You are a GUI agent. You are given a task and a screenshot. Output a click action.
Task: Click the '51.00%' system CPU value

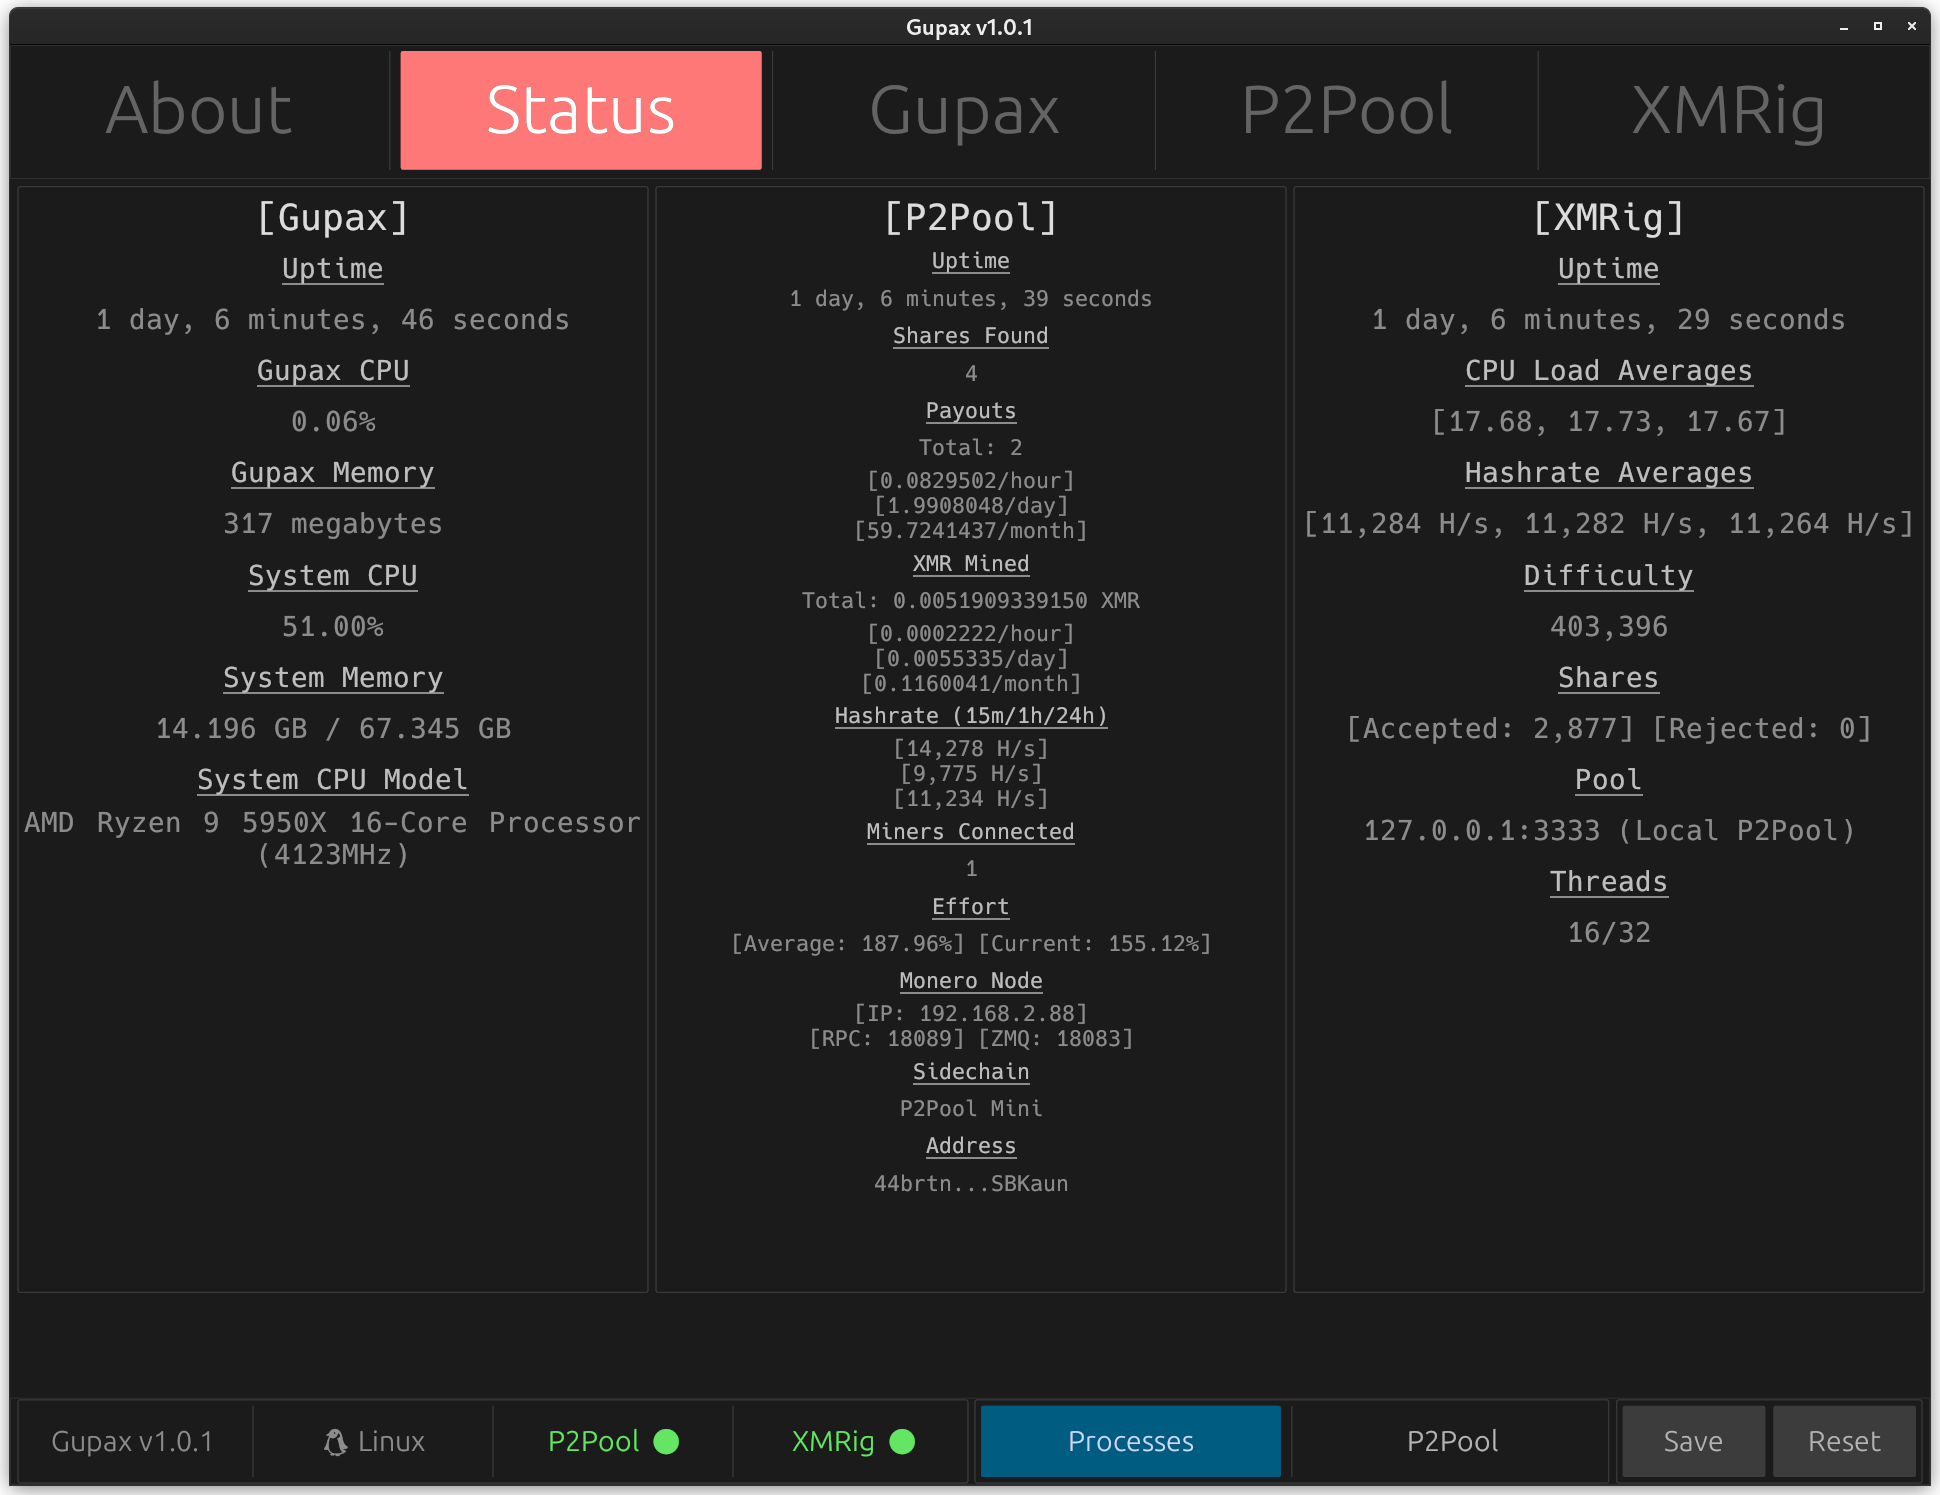[x=333, y=626]
